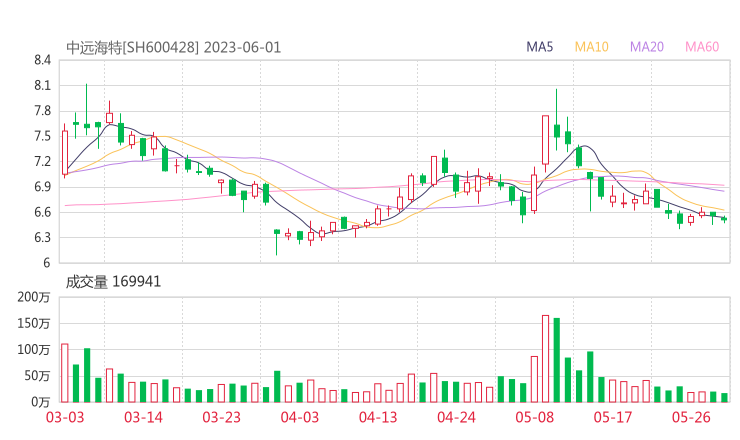740x440 pixels.
Task: Click the MA60 legend label
Action: tap(702, 47)
